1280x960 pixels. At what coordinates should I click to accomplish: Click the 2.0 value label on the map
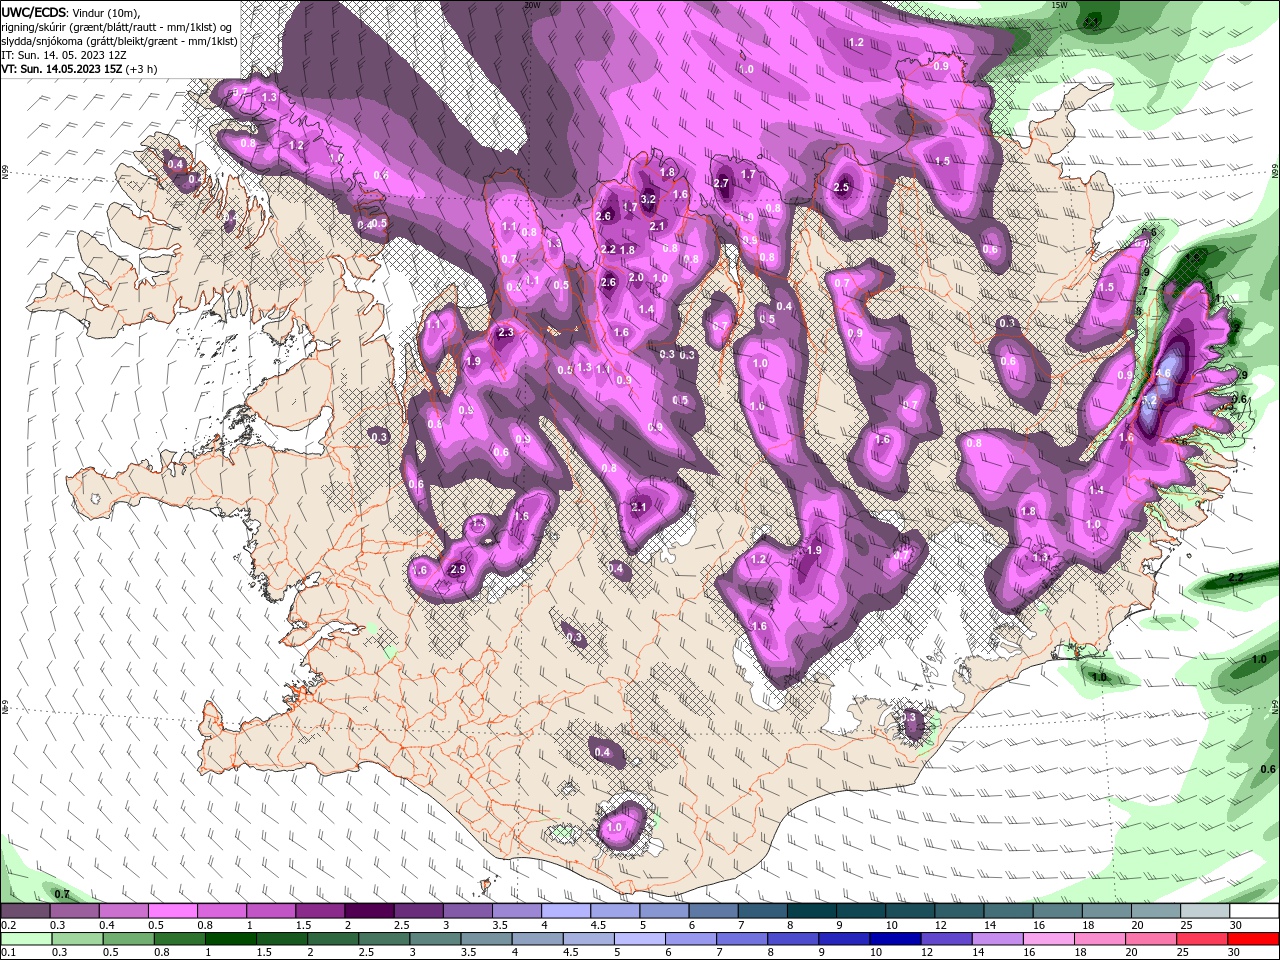pyautogui.click(x=636, y=277)
